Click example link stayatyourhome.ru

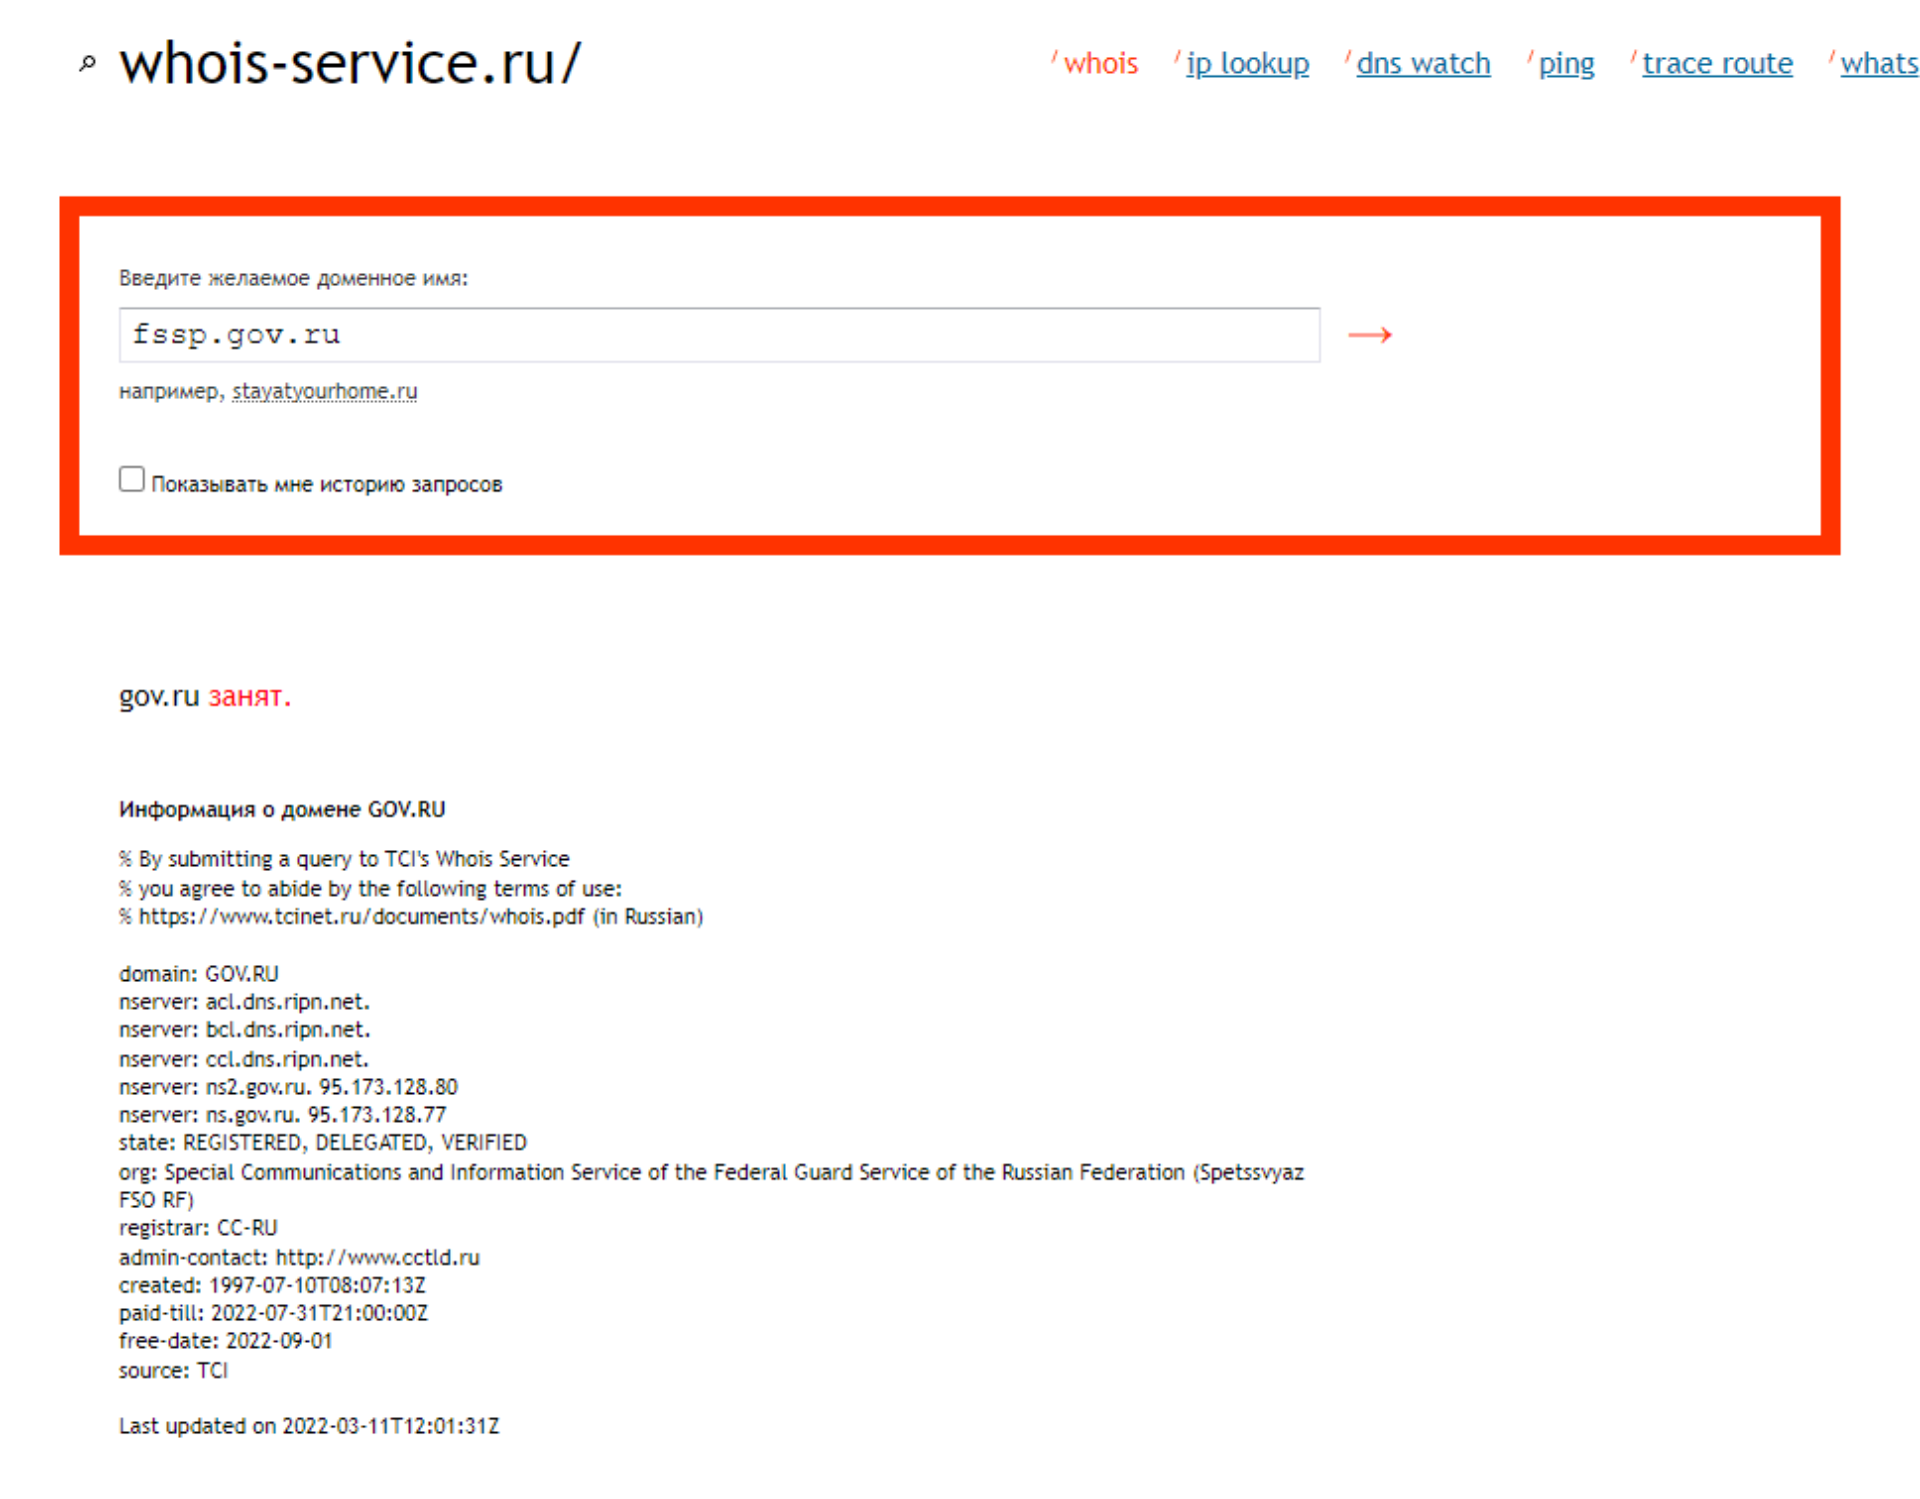pos(324,392)
